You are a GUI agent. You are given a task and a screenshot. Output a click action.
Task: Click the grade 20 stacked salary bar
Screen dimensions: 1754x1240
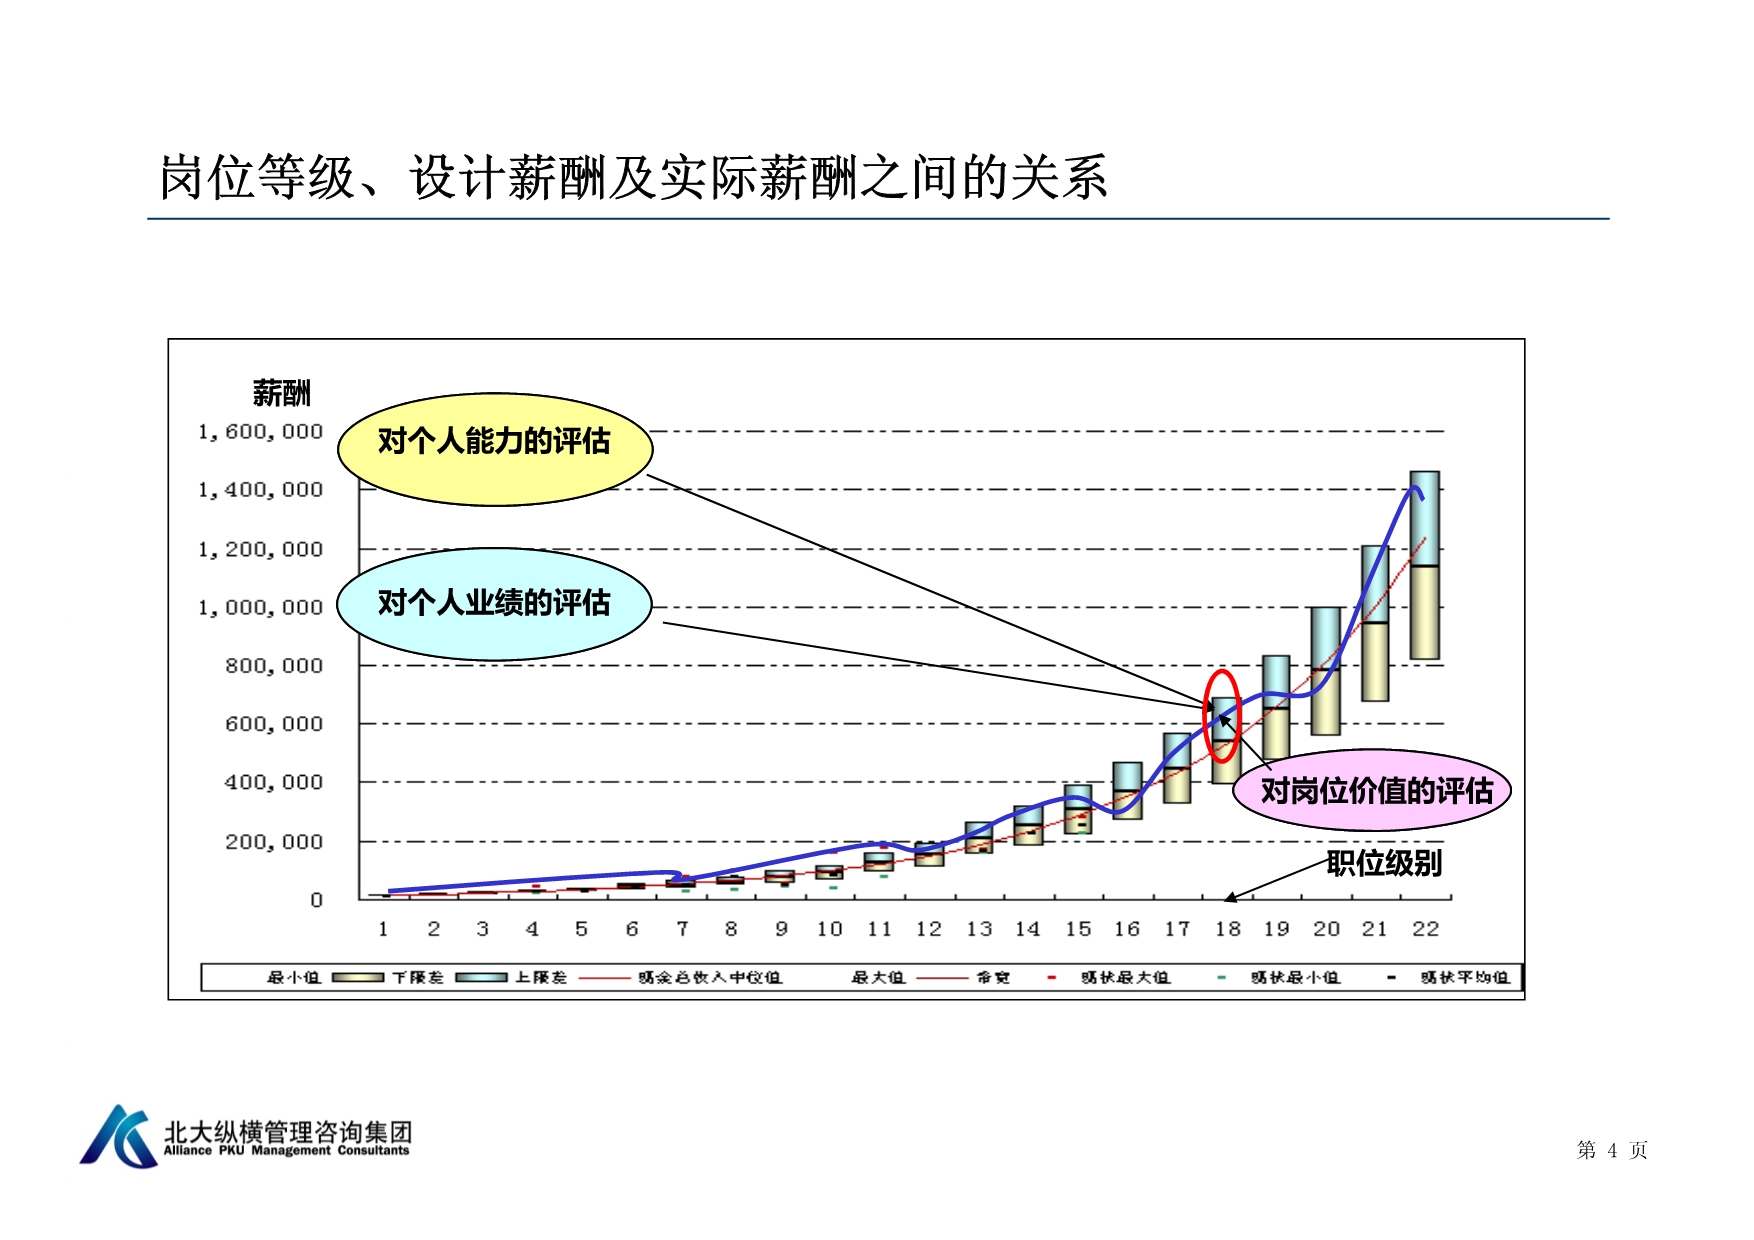(1326, 671)
